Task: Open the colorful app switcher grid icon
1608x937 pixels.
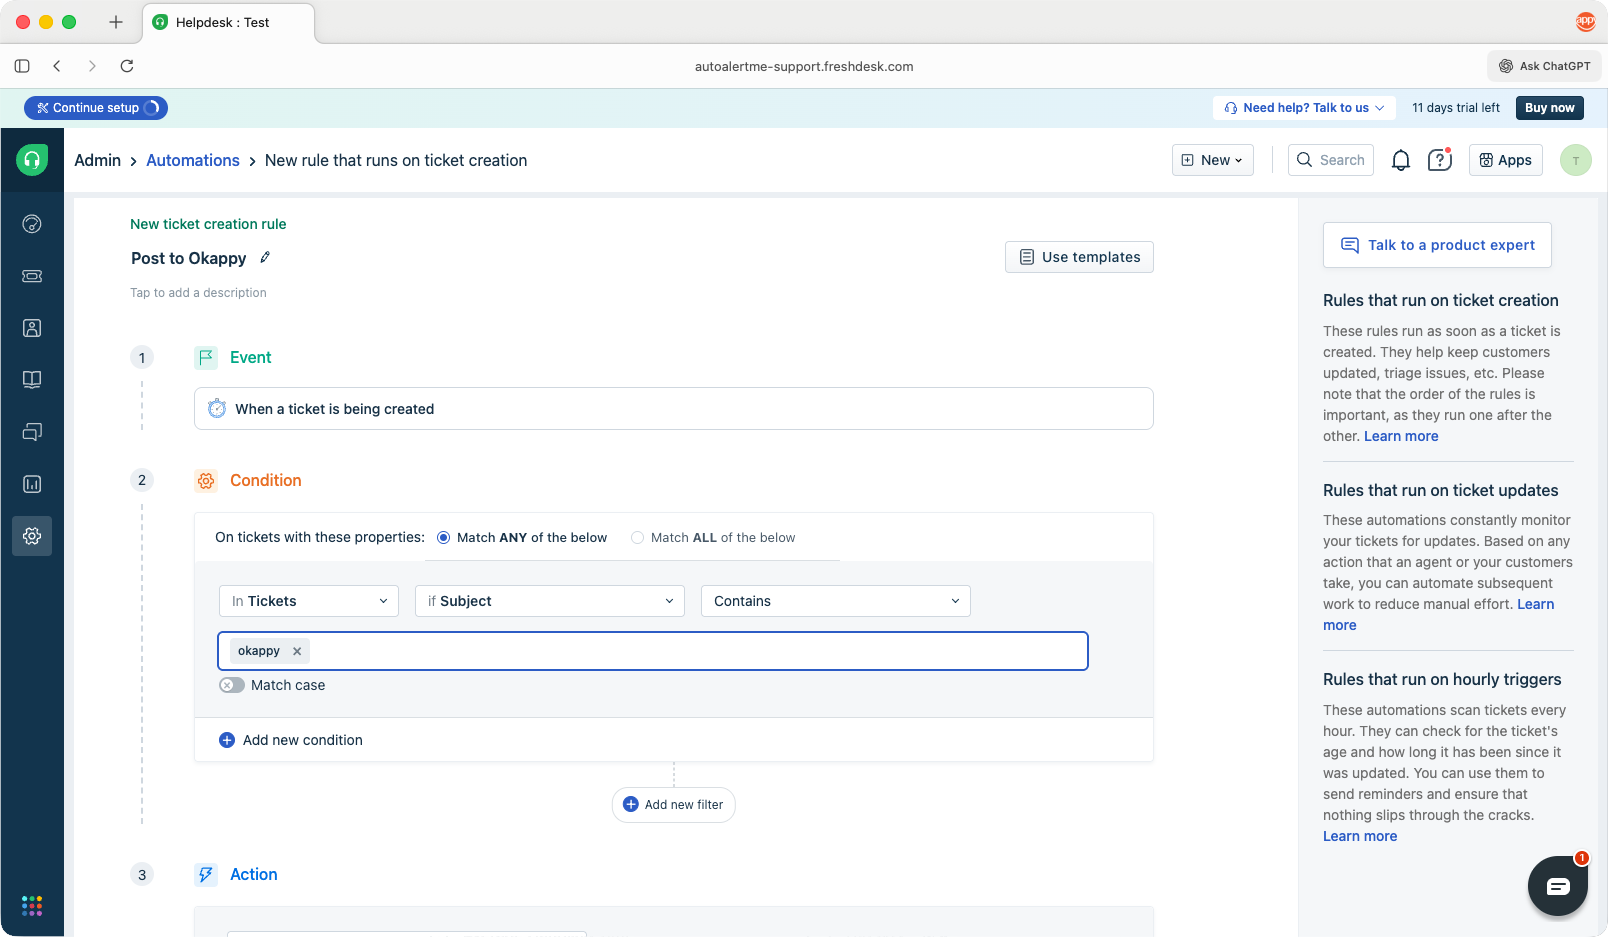Action: 32,906
